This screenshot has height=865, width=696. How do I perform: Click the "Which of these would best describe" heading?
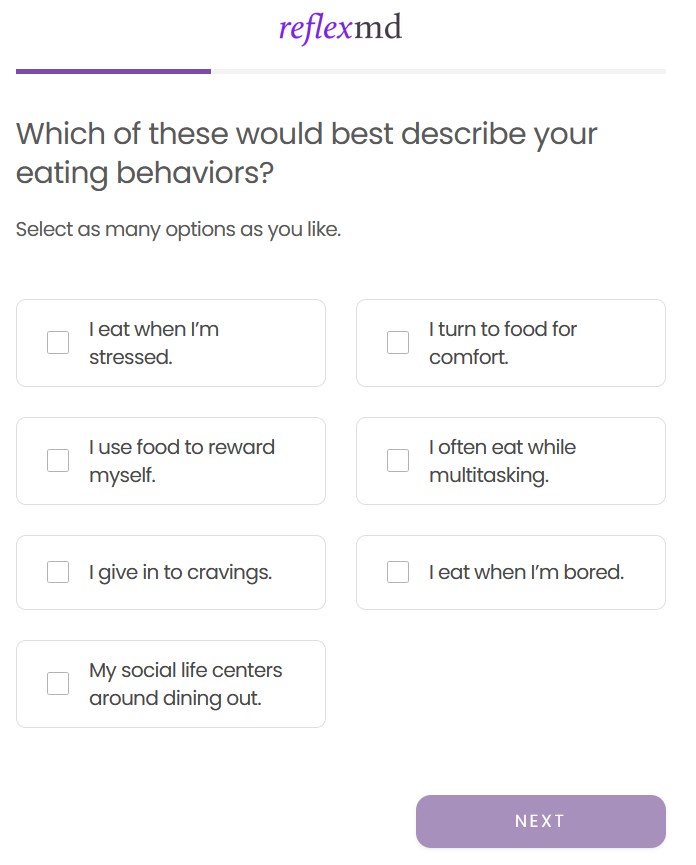pos(306,153)
